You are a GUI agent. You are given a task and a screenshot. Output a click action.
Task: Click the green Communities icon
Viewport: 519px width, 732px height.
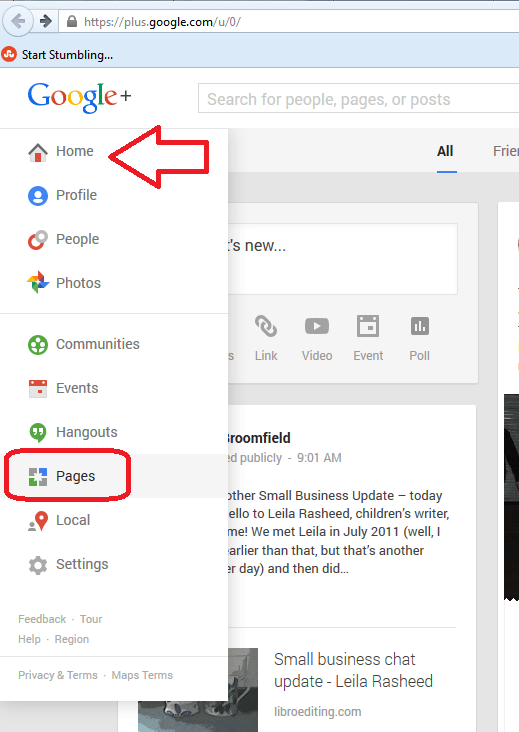point(38,345)
